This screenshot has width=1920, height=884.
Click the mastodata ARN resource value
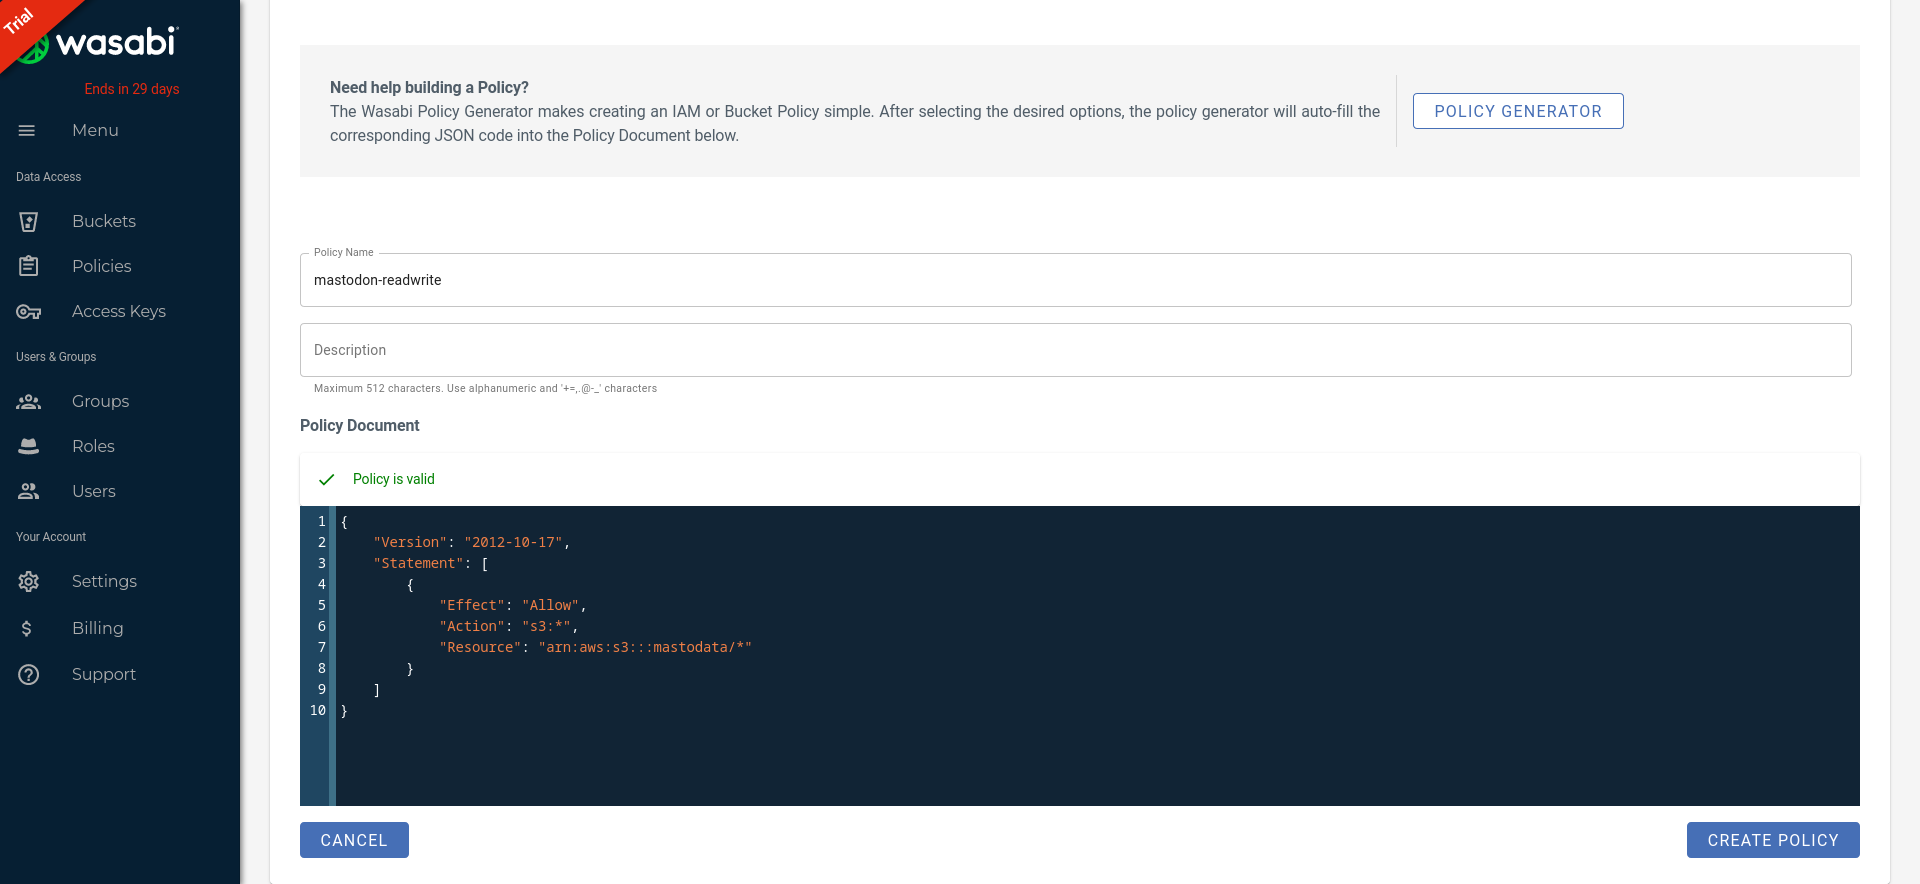[x=645, y=647]
